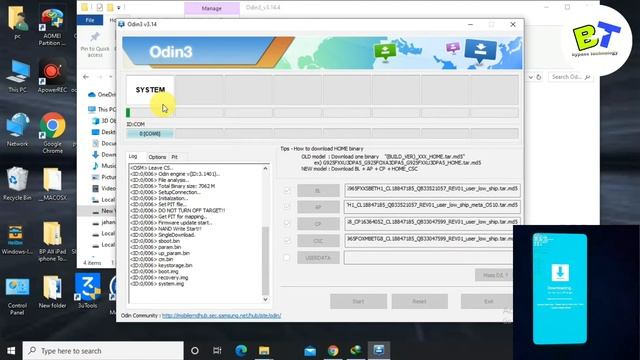Open the File tab in File Explorer
640x360 pixels.
coord(90,20)
